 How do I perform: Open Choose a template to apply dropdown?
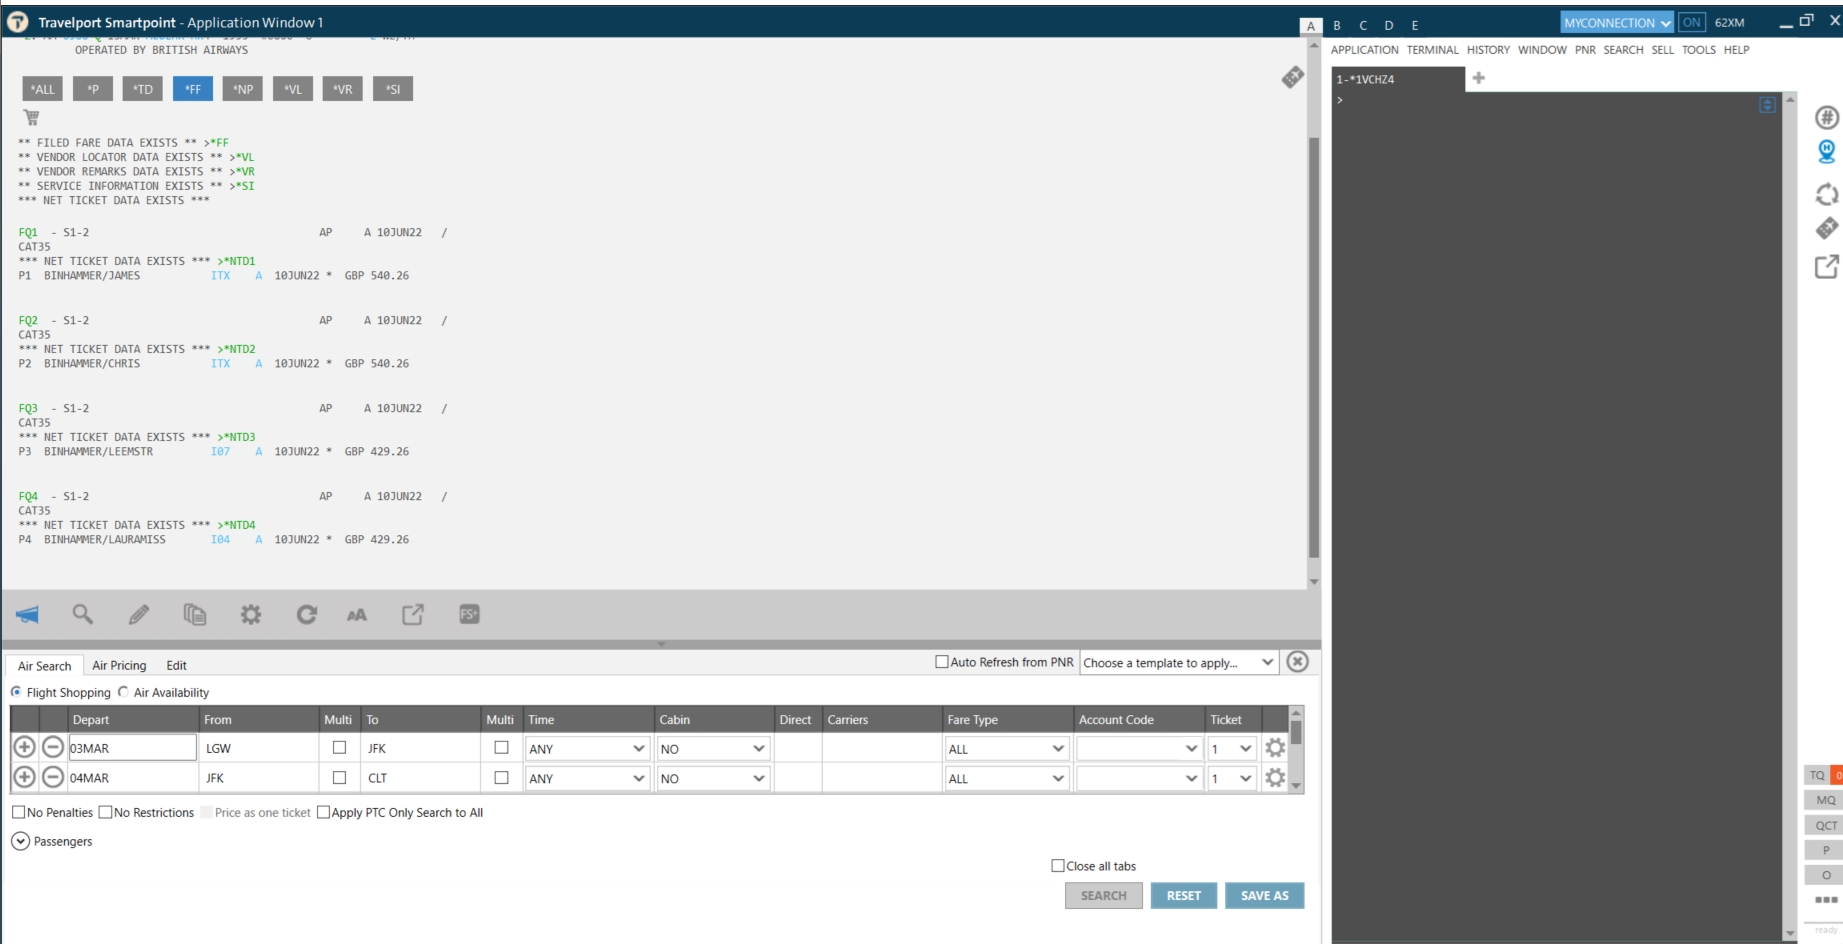tap(1179, 662)
